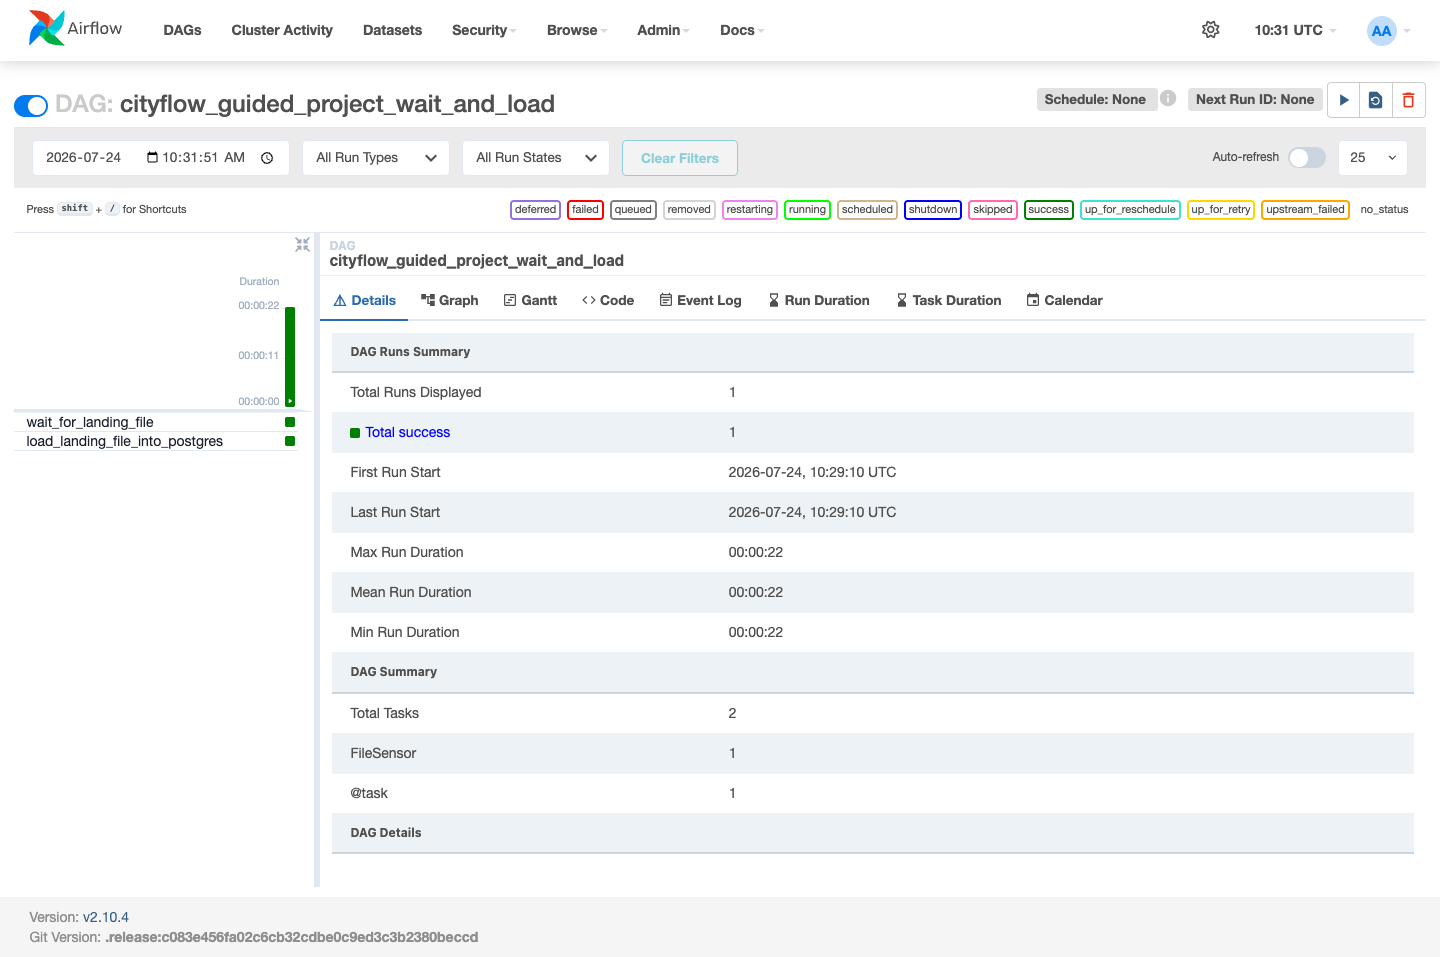The height and width of the screenshot is (957, 1440).
Task: Select the green DAG run duration bar
Action: [290, 355]
